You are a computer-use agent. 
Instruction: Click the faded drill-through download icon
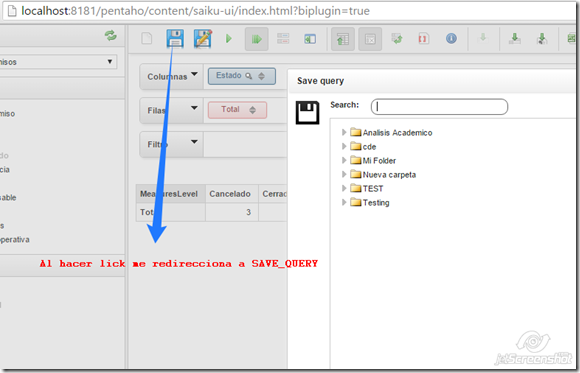[483, 38]
